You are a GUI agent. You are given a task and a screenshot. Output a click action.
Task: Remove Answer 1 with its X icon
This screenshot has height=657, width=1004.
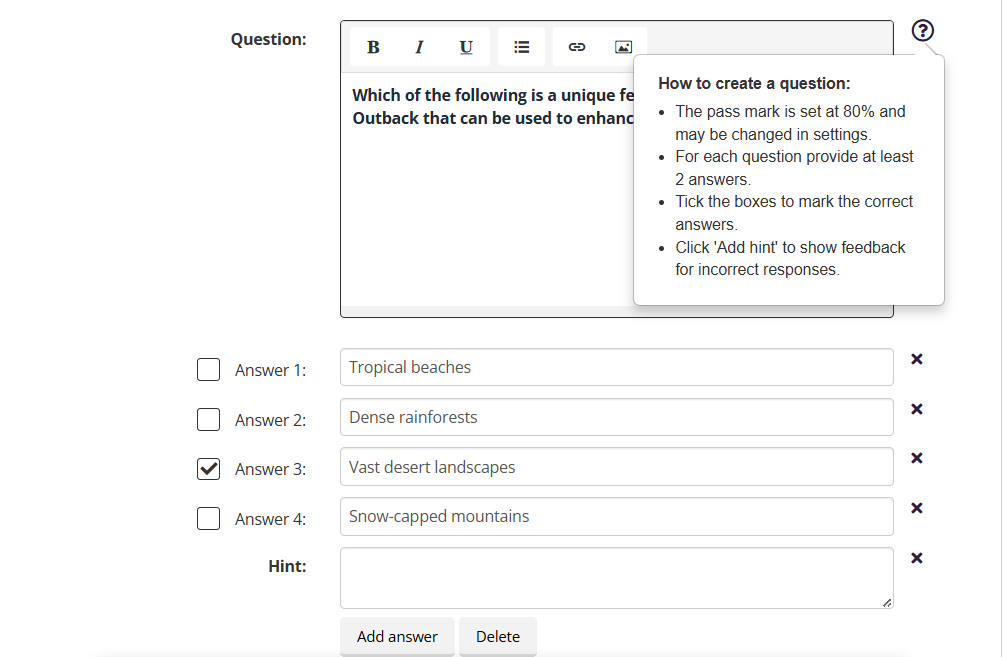tap(916, 359)
